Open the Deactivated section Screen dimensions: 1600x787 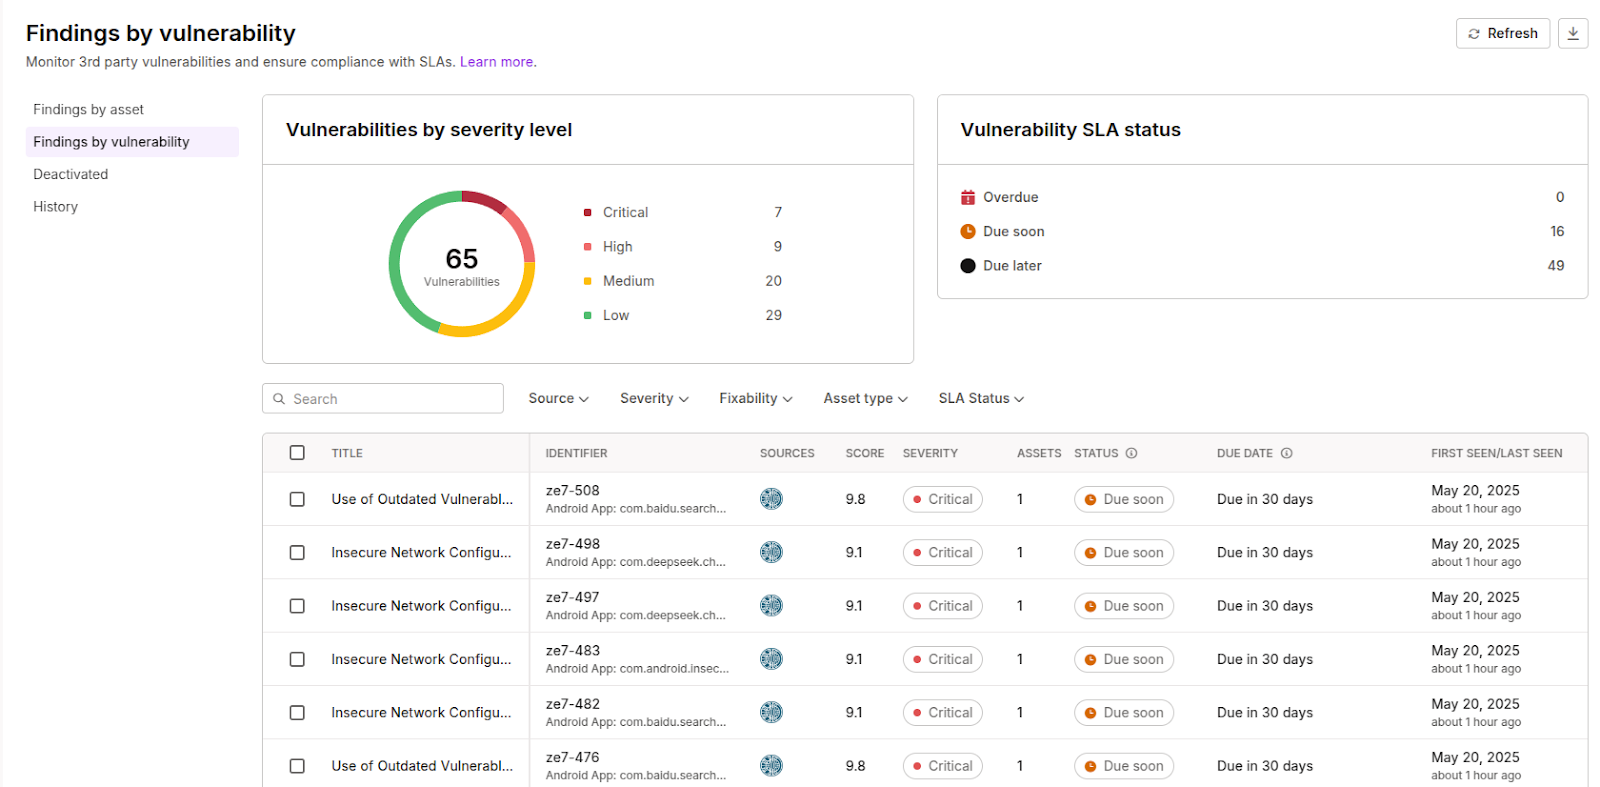click(132, 174)
